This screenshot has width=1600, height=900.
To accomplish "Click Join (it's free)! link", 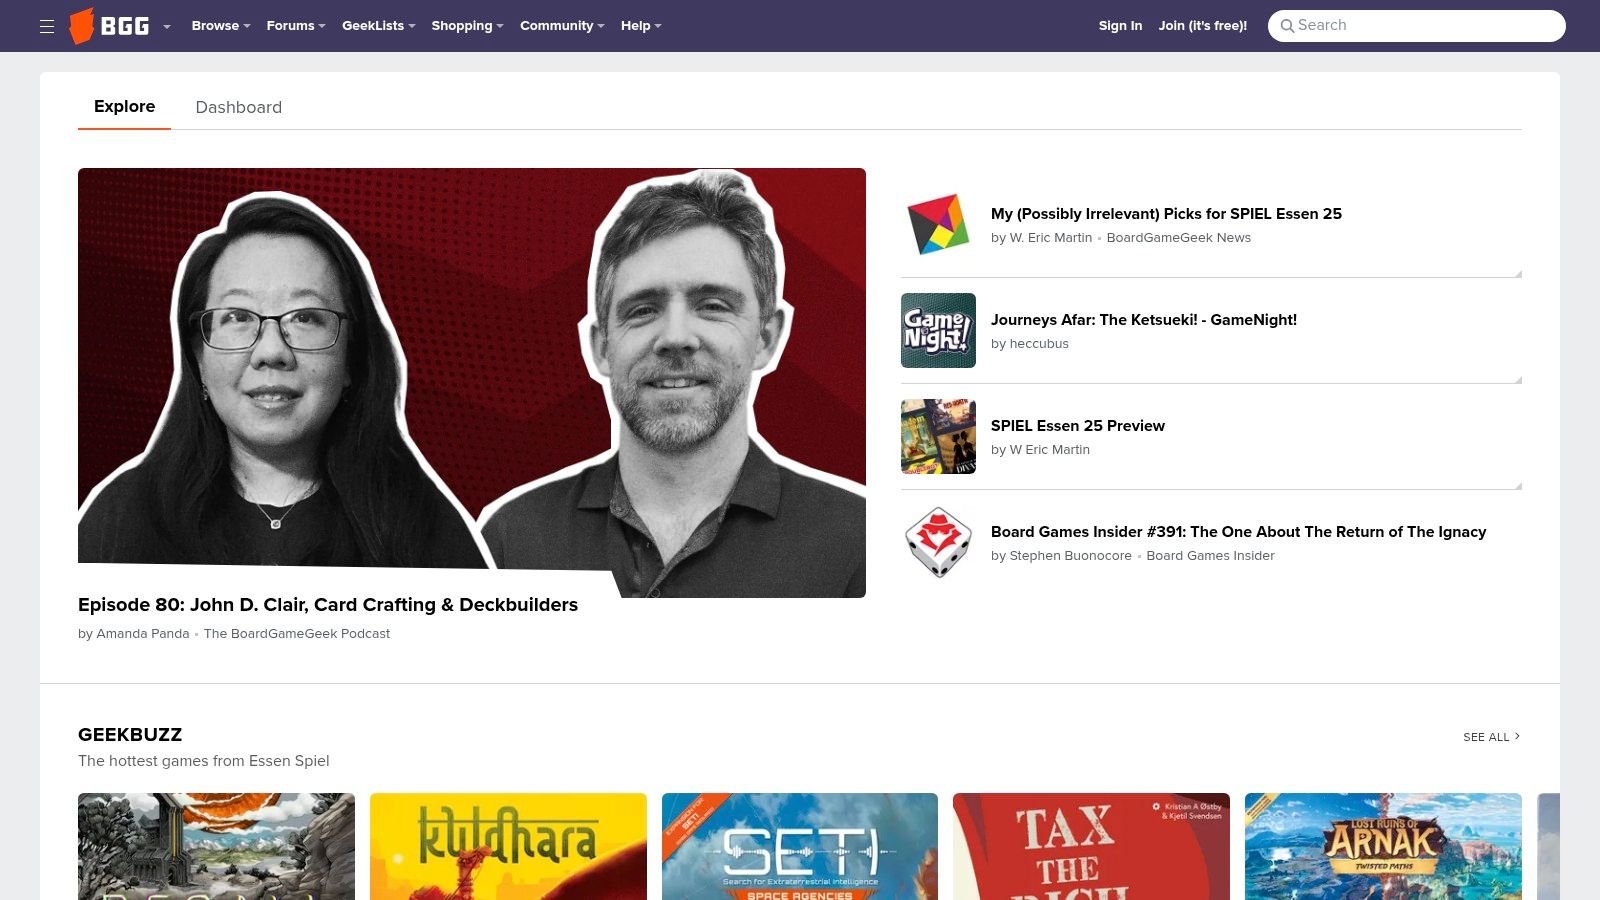I will click(x=1203, y=26).
